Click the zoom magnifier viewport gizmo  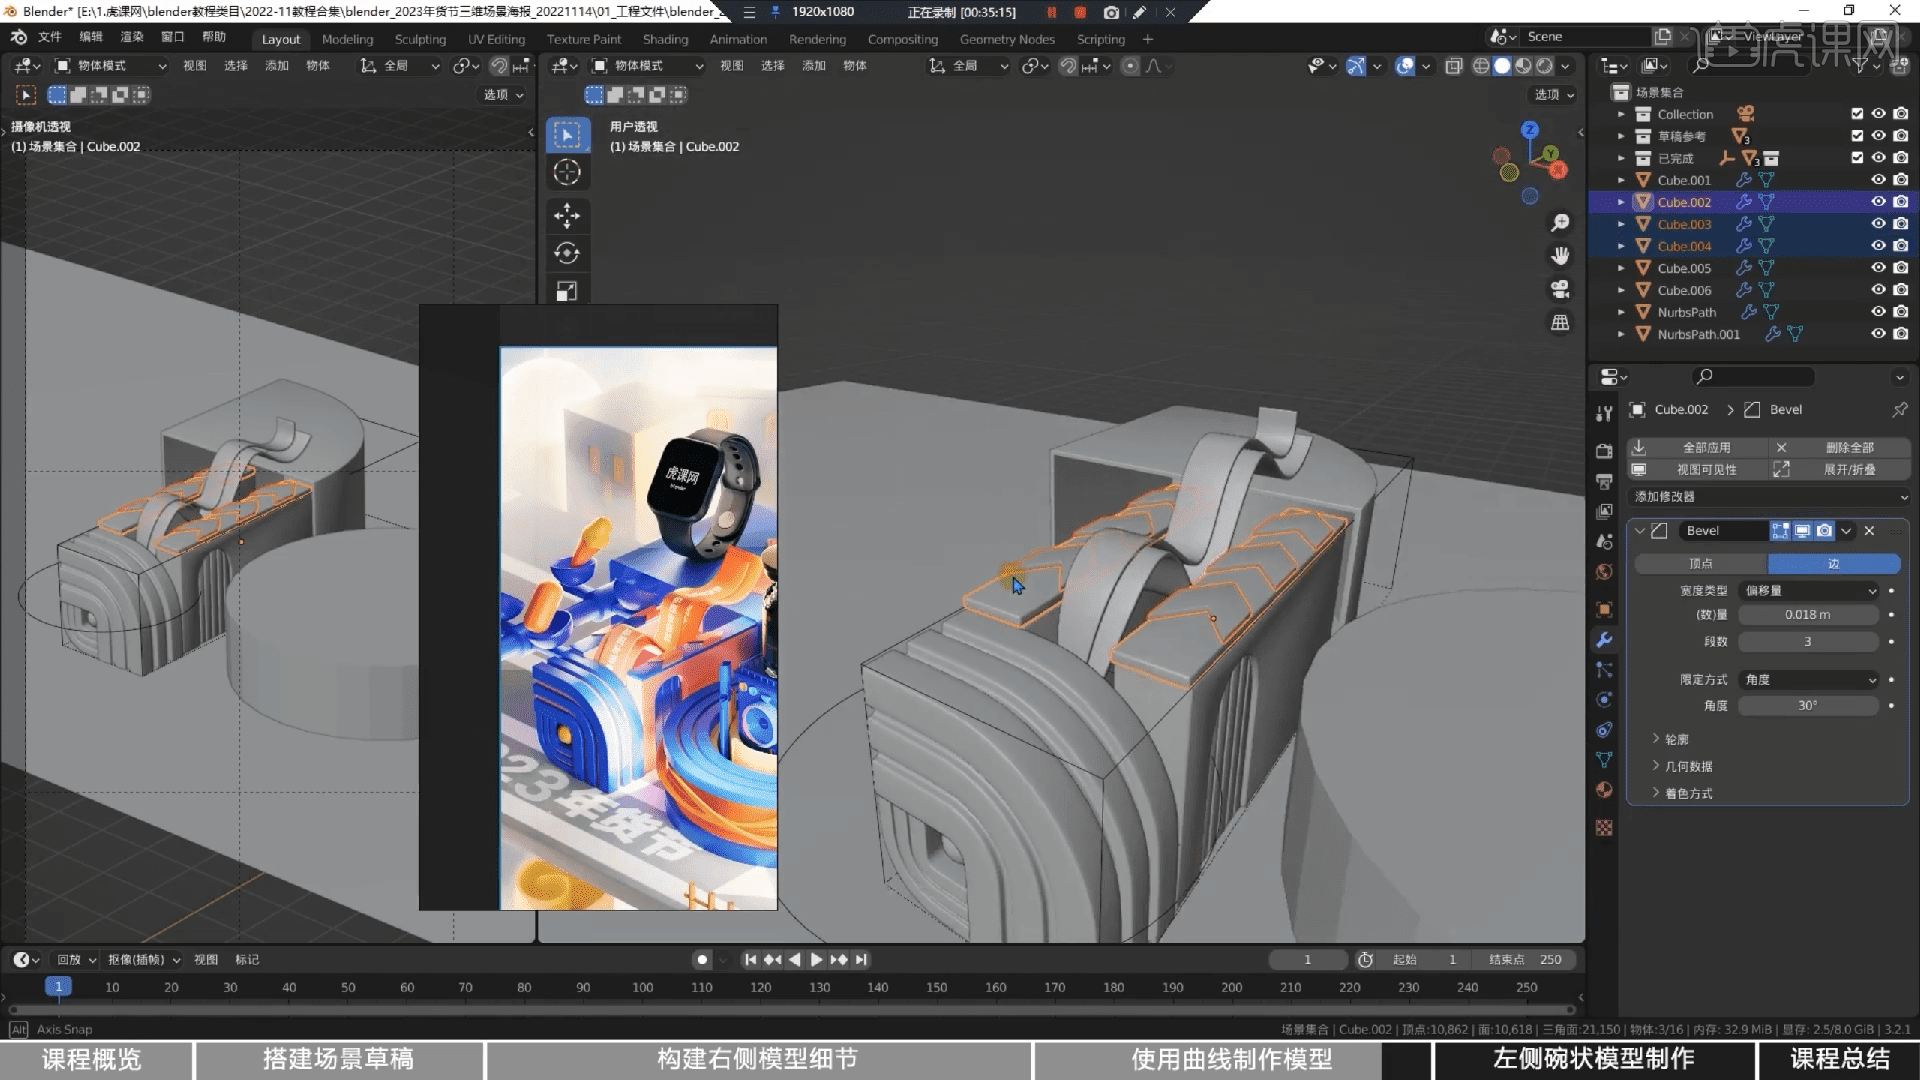(x=1560, y=222)
